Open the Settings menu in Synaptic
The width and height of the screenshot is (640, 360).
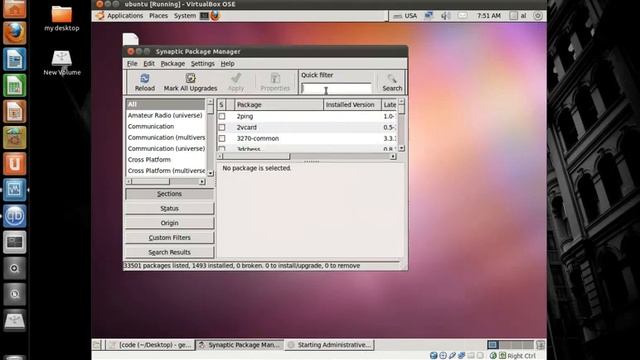tap(202, 64)
